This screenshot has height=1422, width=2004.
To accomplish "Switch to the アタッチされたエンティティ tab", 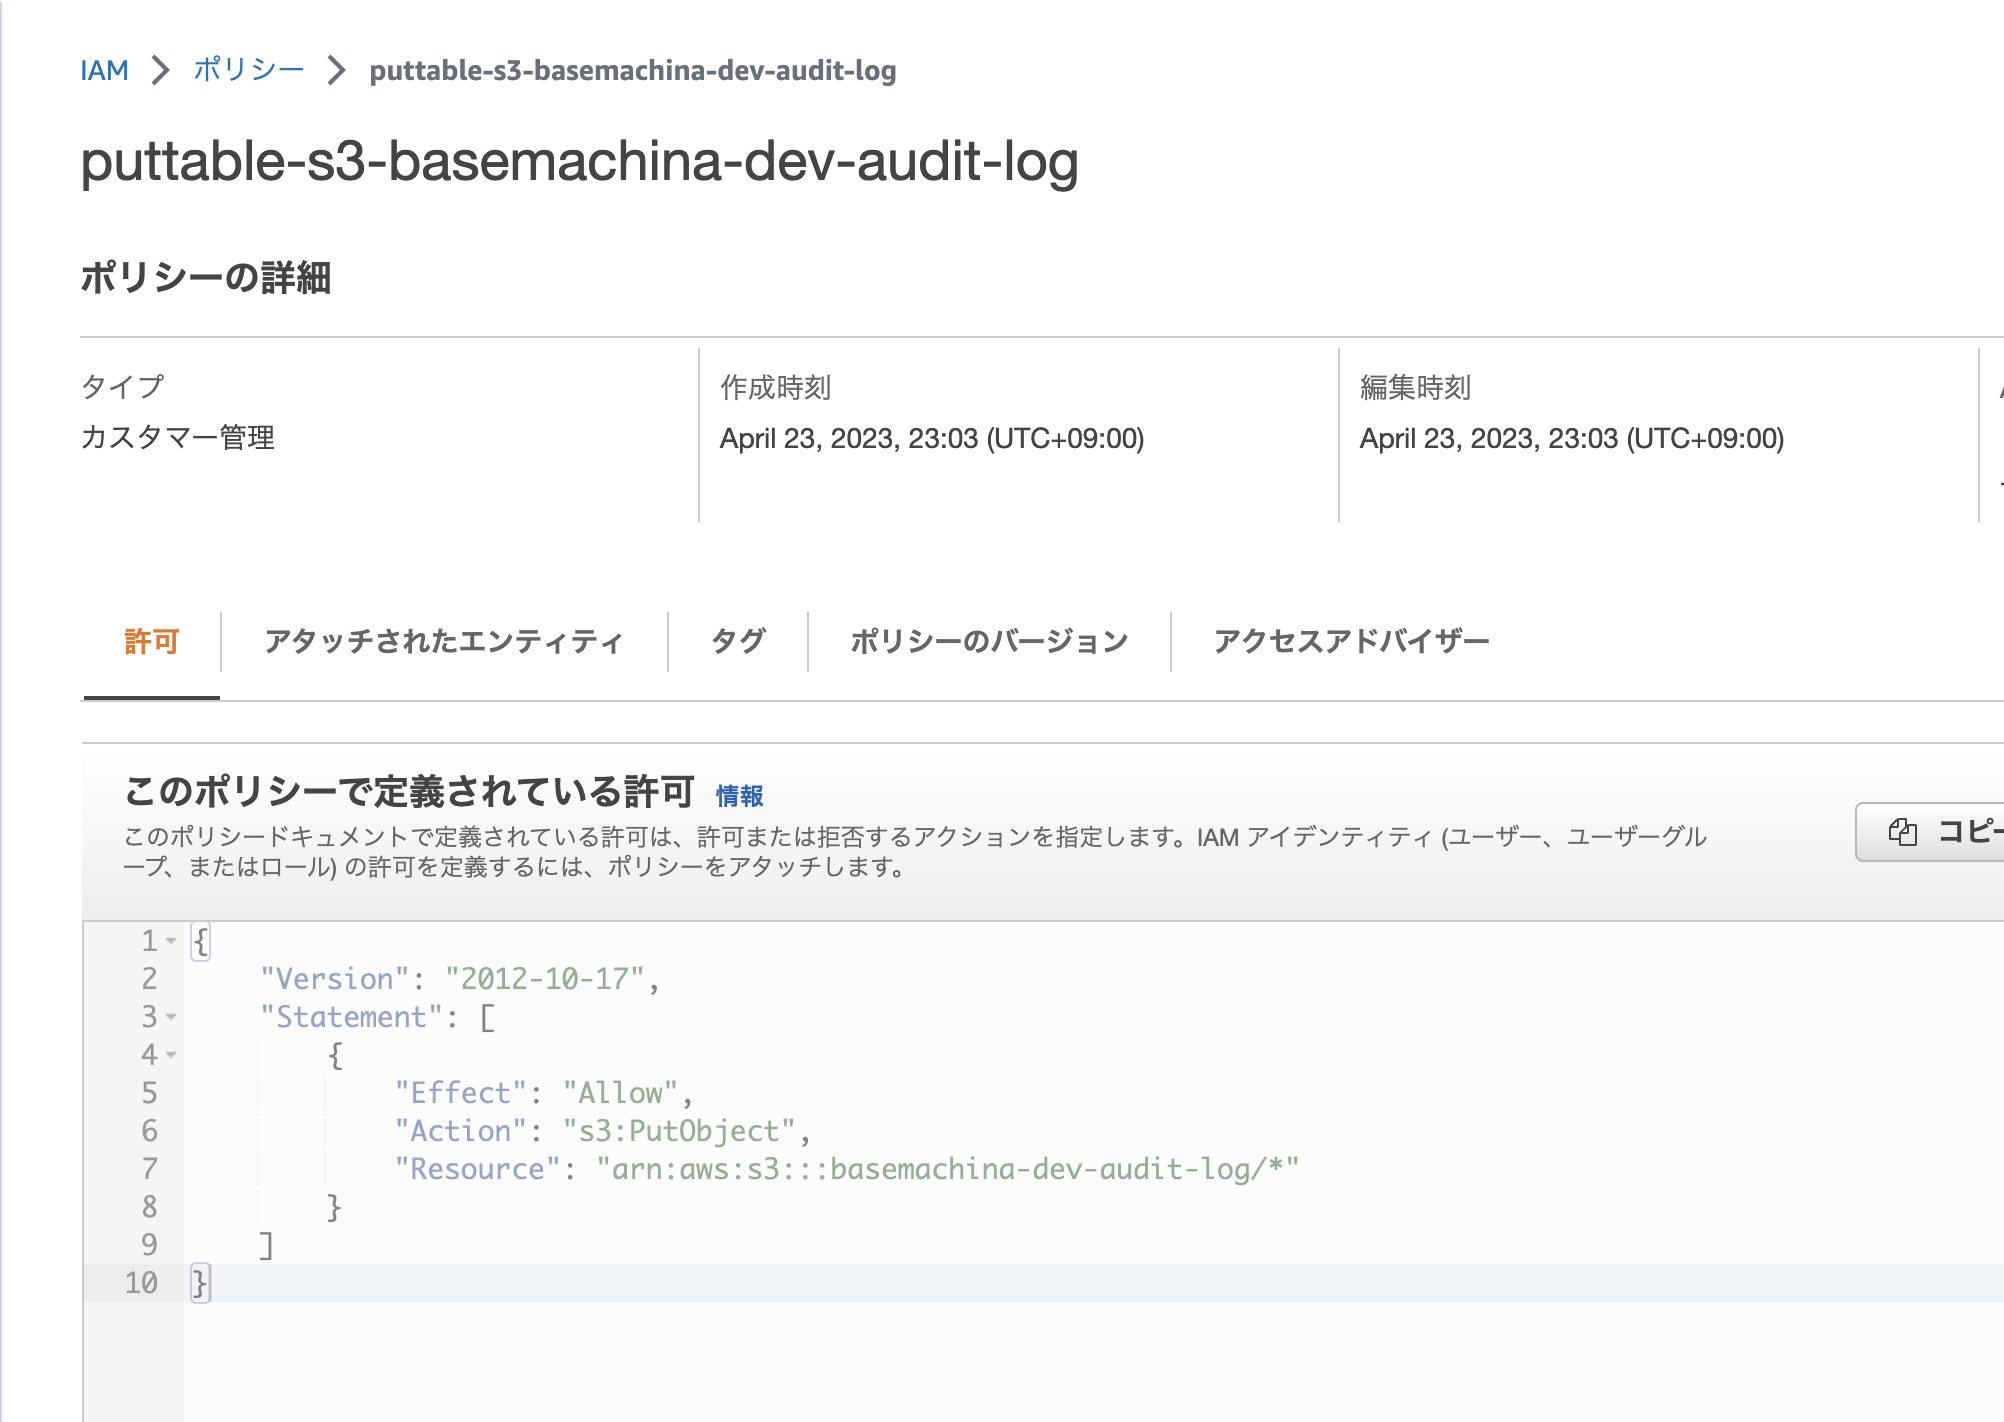I will [444, 641].
